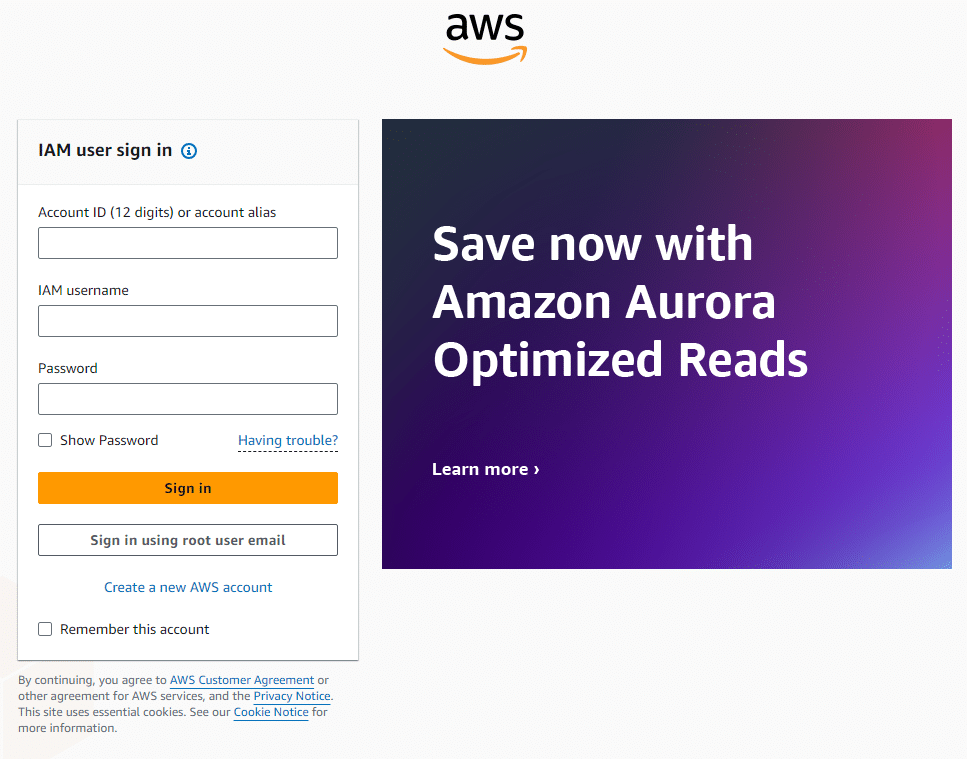Open the AWS Customer Agreement link
The height and width of the screenshot is (759, 967).
coord(242,680)
